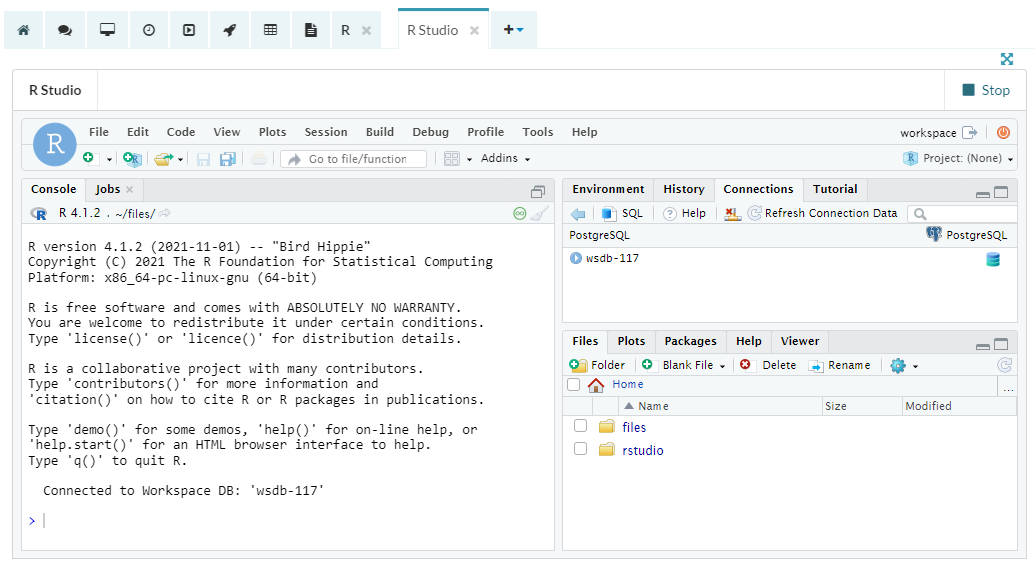Open the workspace panes layout dropdown

click(x=458, y=158)
